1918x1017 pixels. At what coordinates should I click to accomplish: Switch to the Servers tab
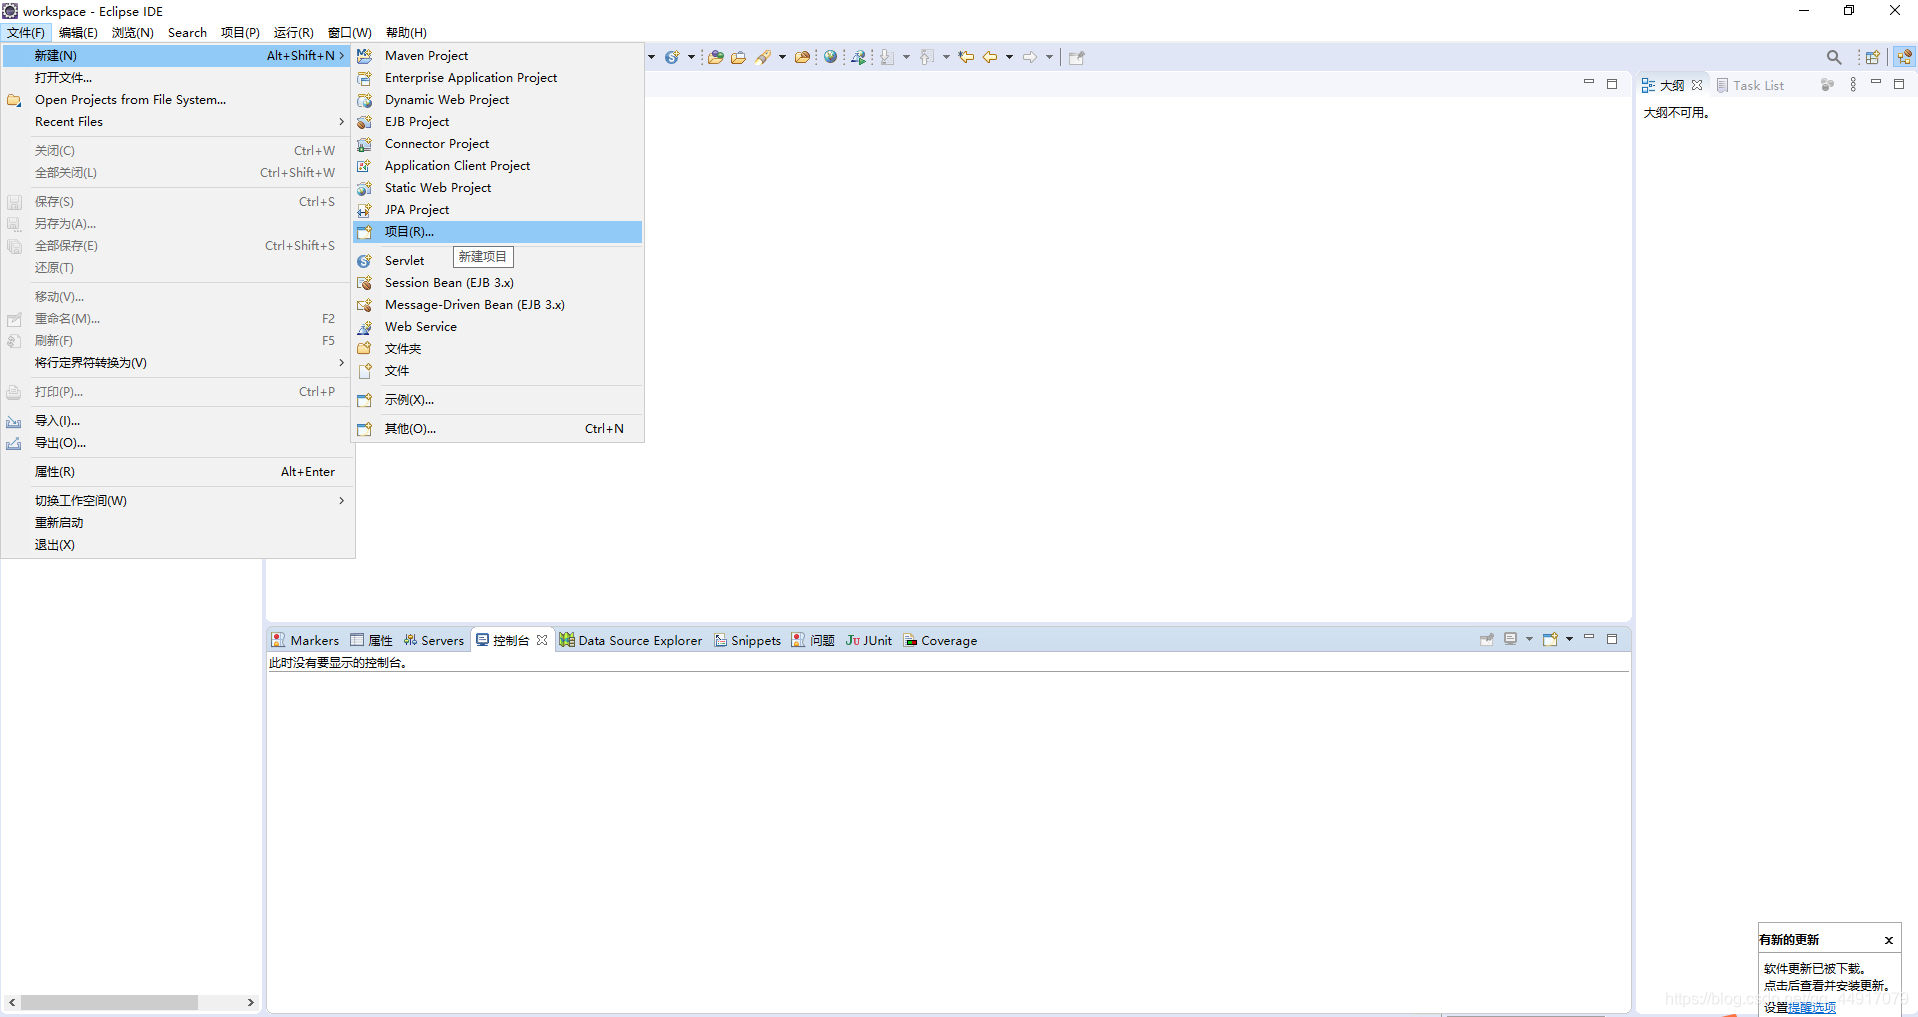[434, 641]
